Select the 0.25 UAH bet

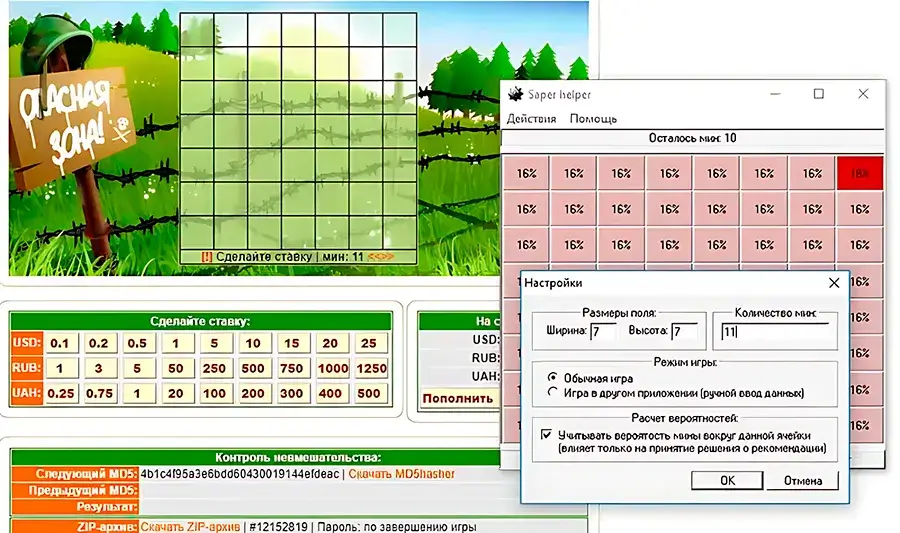point(61,394)
